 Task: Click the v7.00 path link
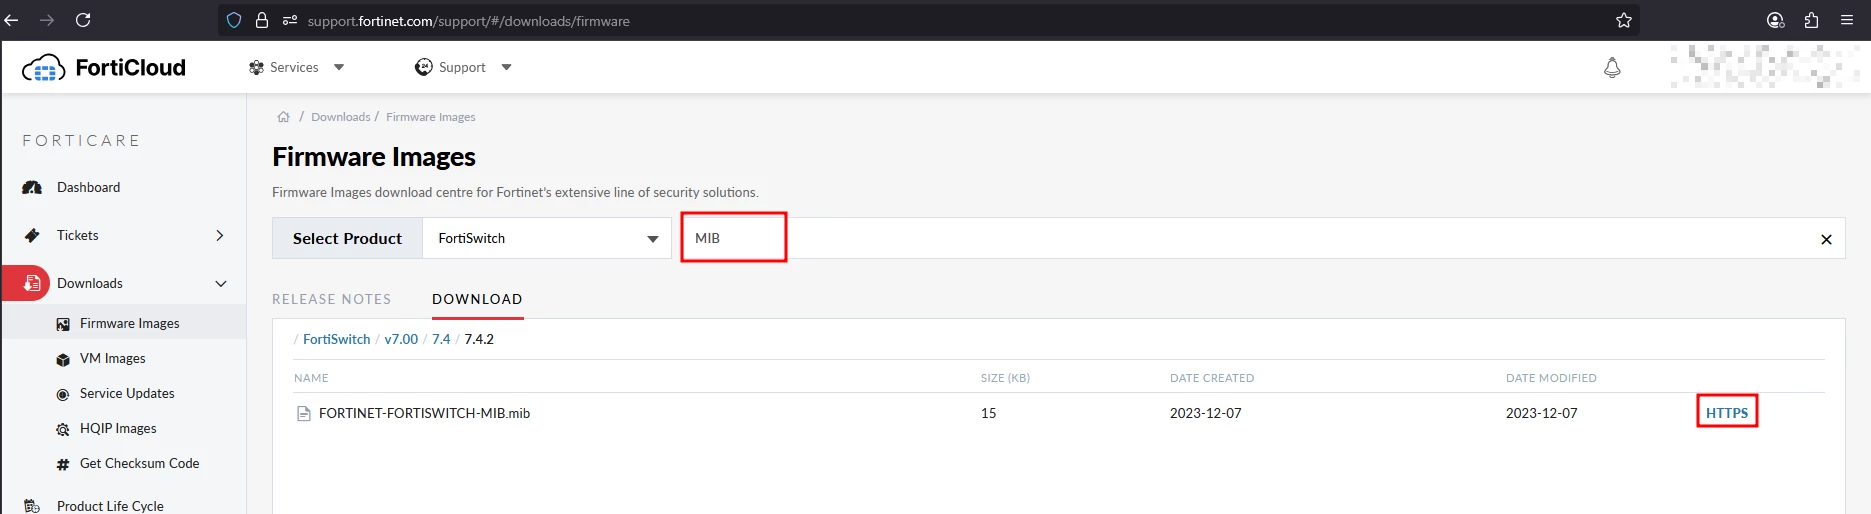point(401,339)
